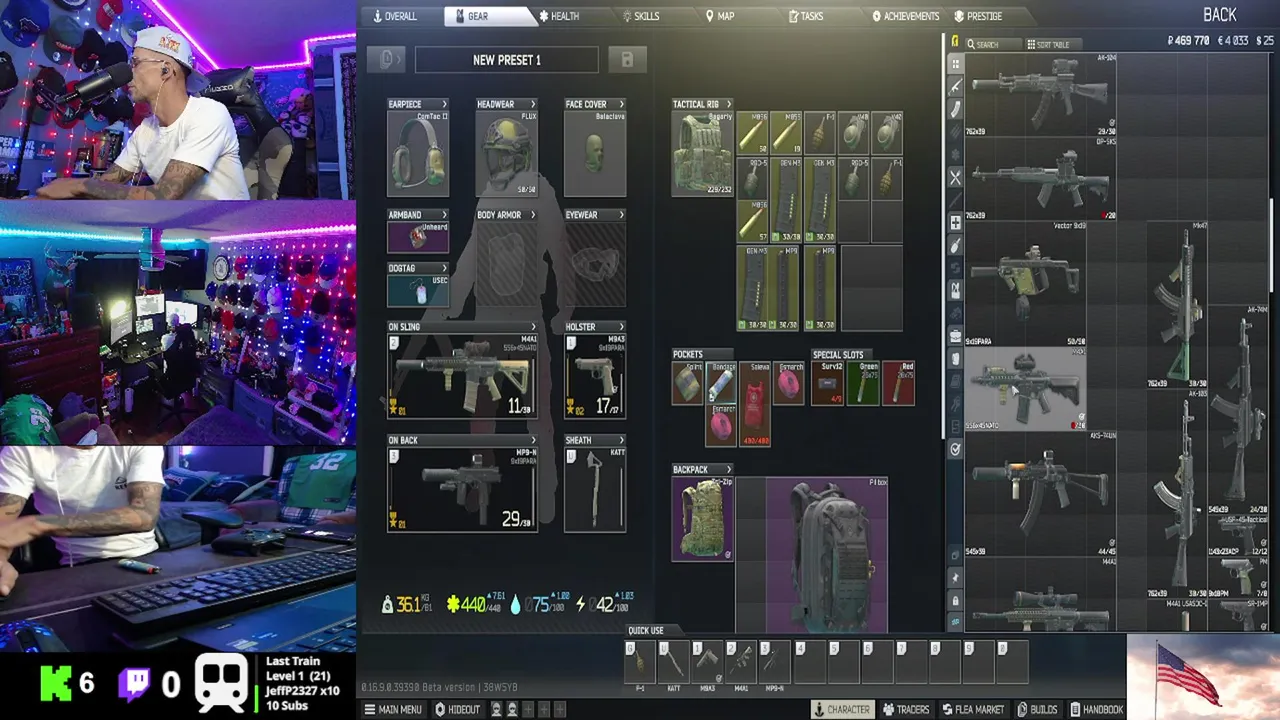1280x720 pixels.
Task: Select the Surv12 kit in special slots
Action: (x=827, y=383)
